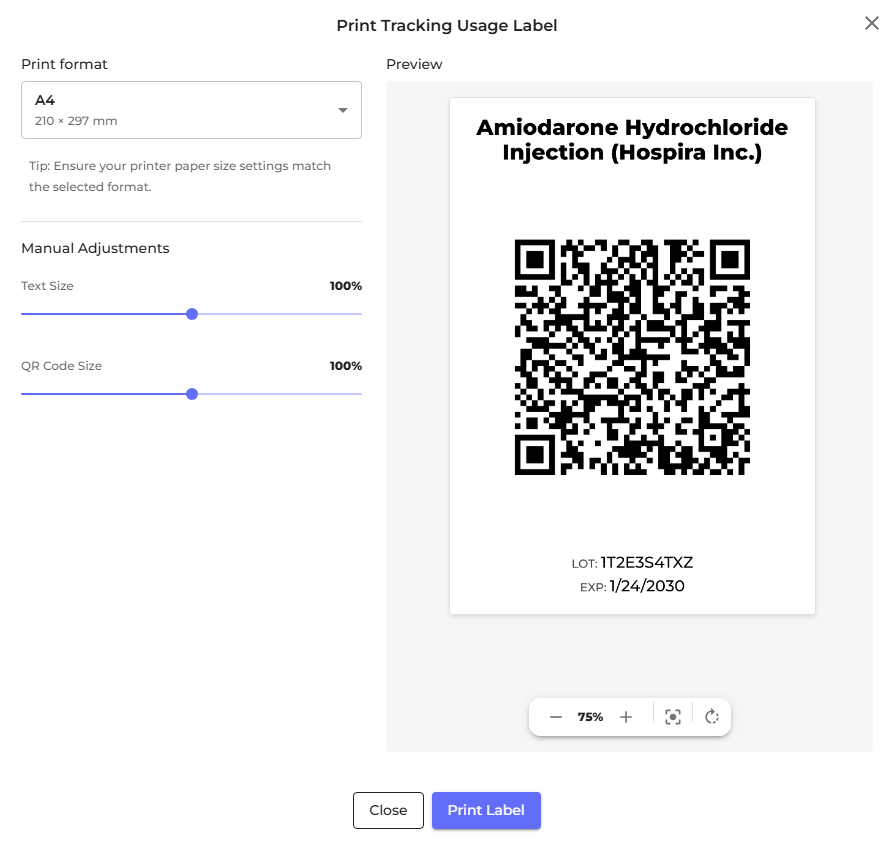This screenshot has height=851, width=893.
Task: Click the QR code in preview
Action: point(632,356)
